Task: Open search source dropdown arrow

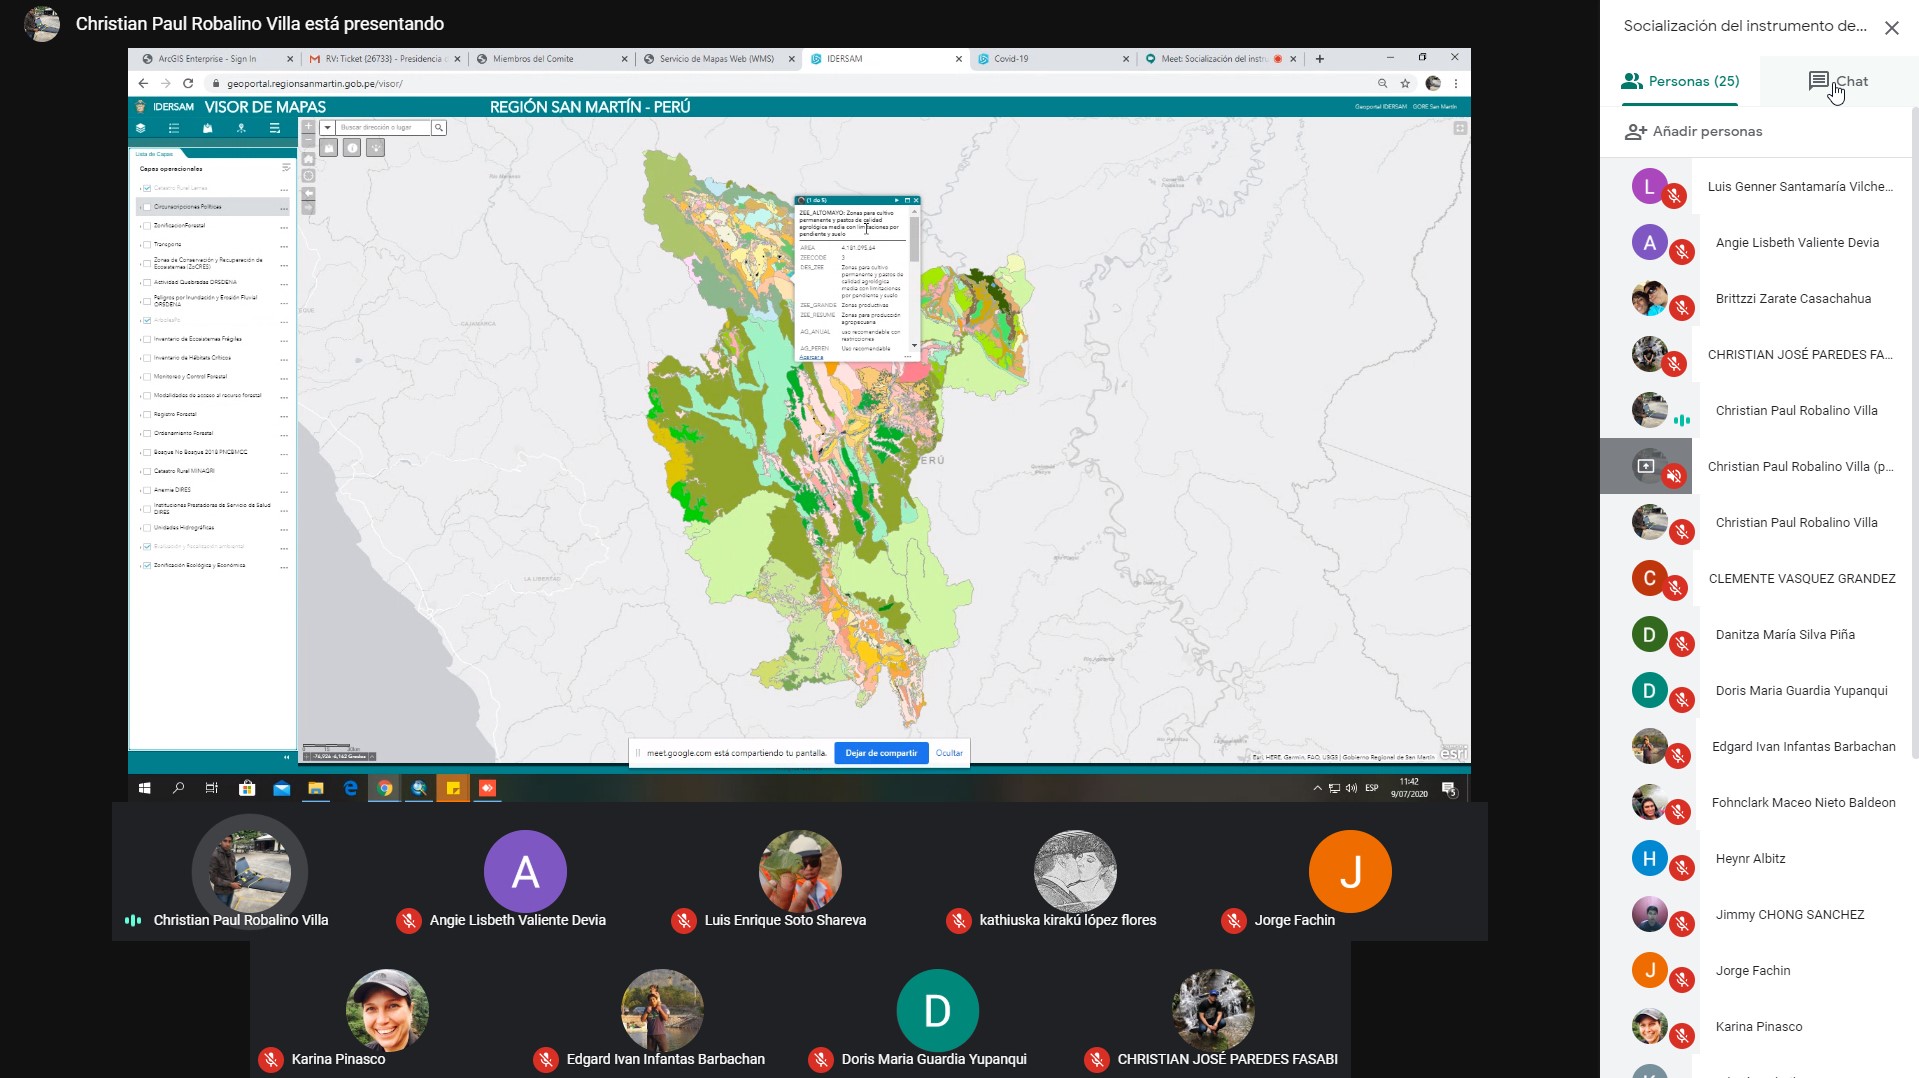Action: pyautogui.click(x=327, y=128)
